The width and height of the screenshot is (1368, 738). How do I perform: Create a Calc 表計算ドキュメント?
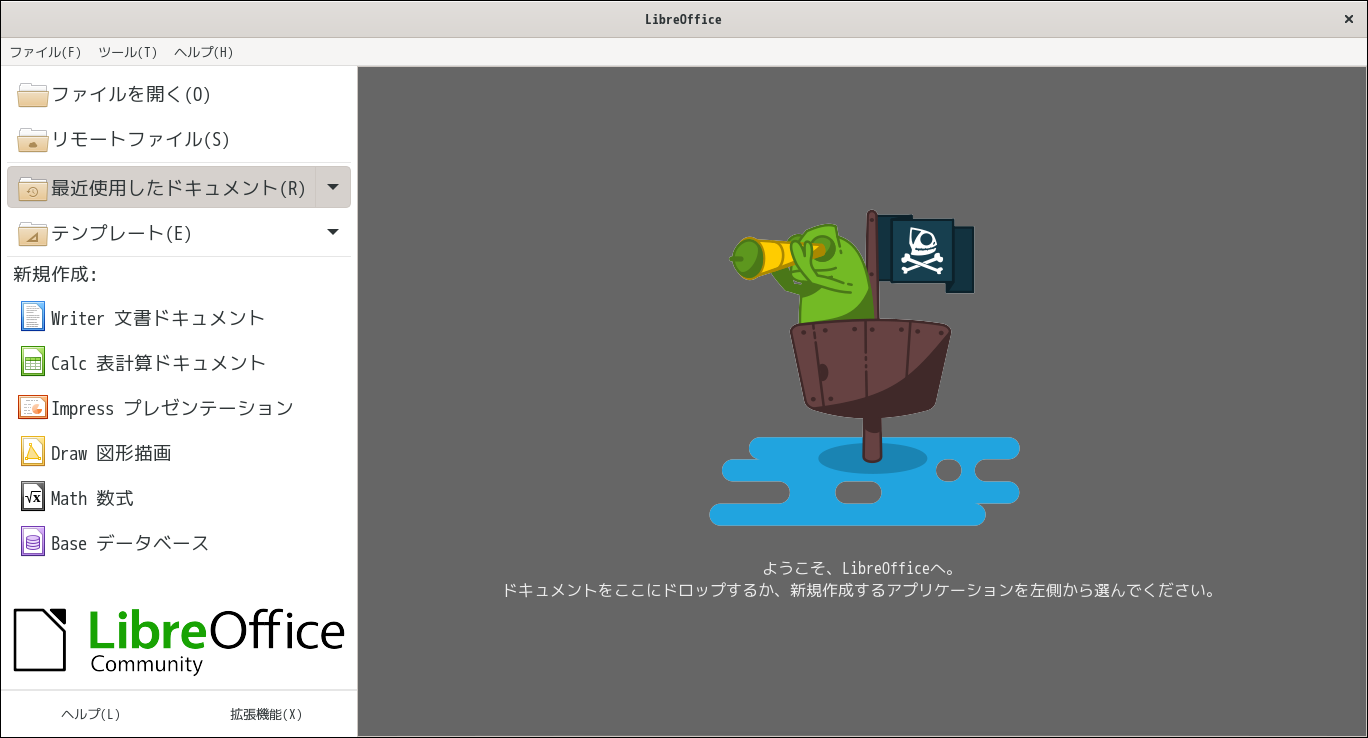point(179,363)
